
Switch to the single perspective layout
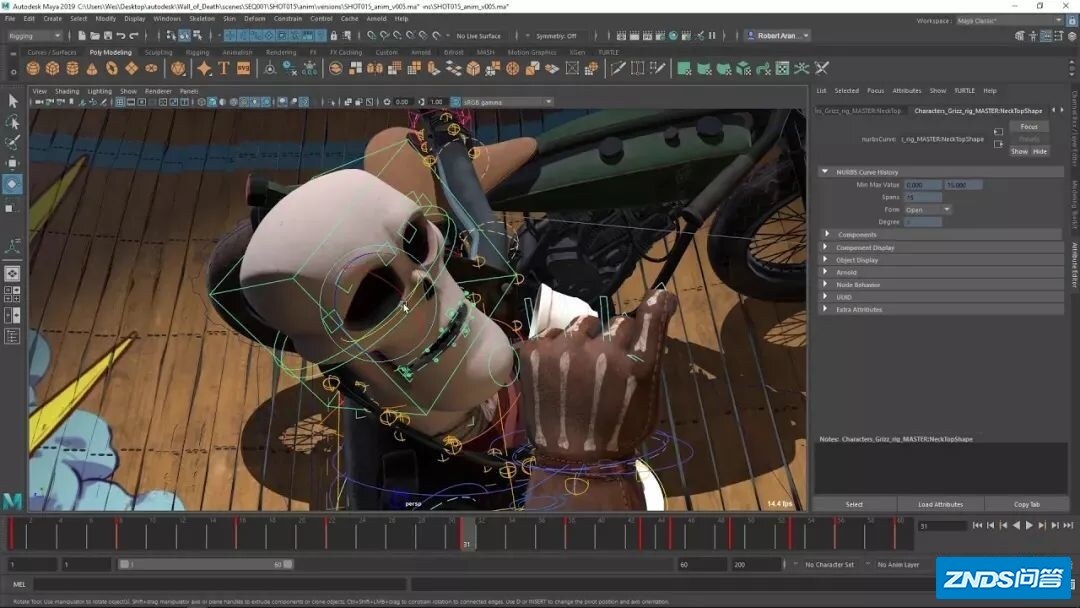[12, 273]
